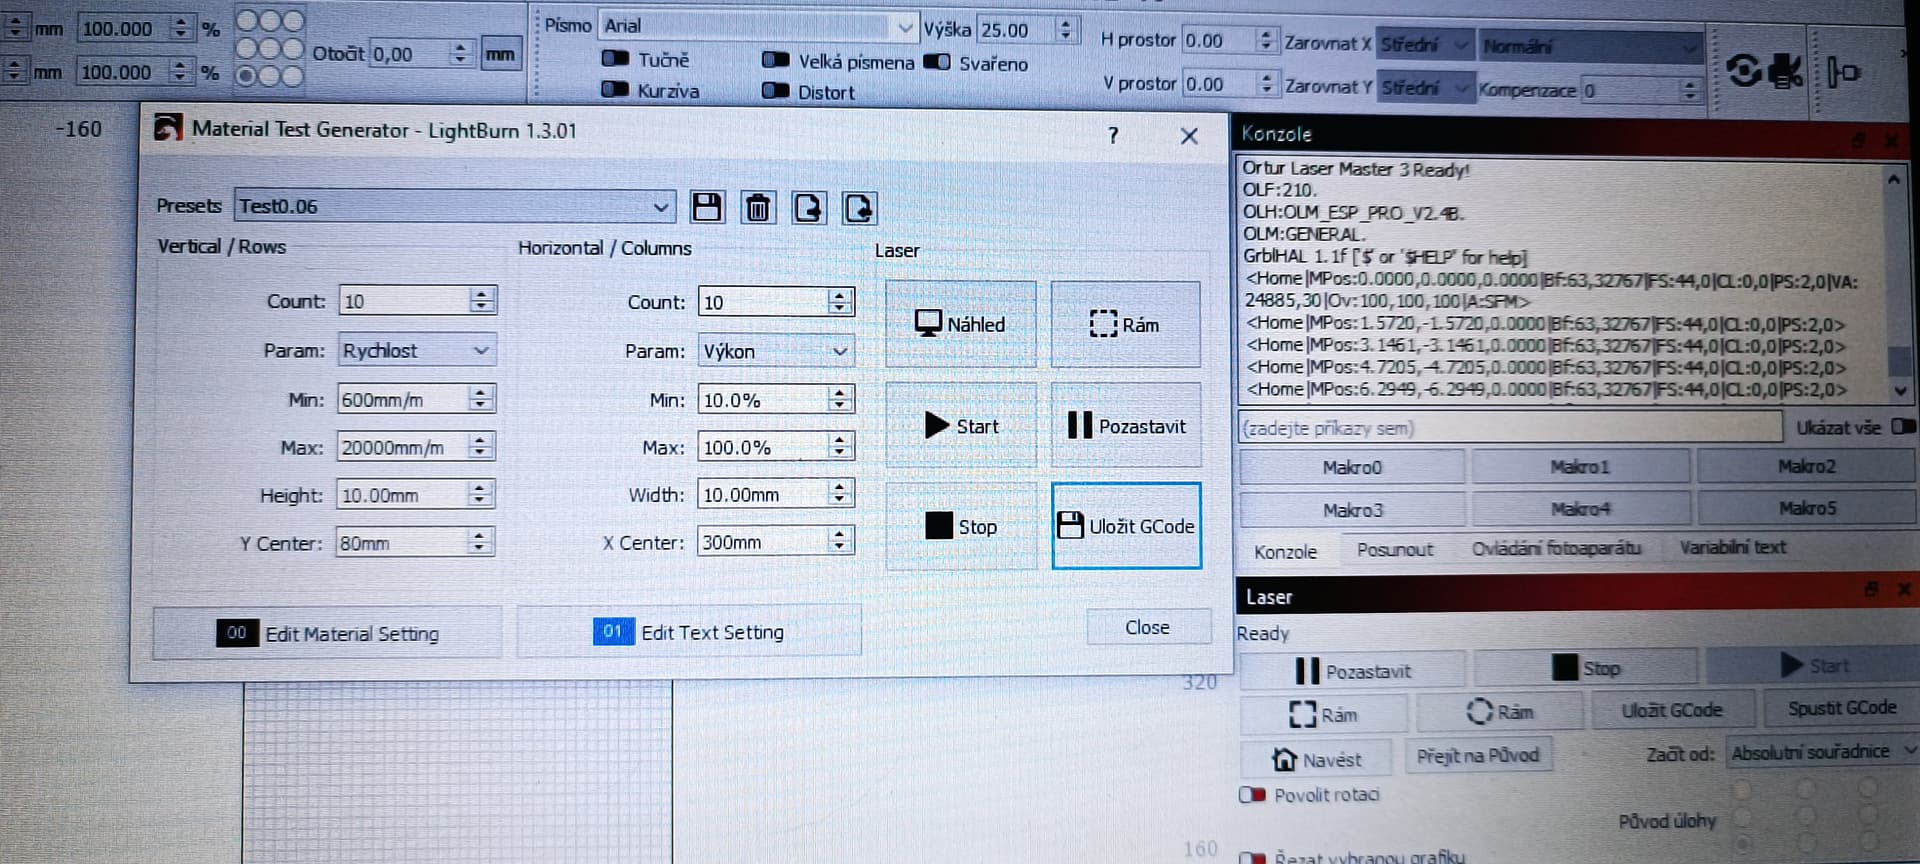This screenshot has height=864, width=1920.
Task: Toggle the Distort switch
Action: (x=776, y=91)
